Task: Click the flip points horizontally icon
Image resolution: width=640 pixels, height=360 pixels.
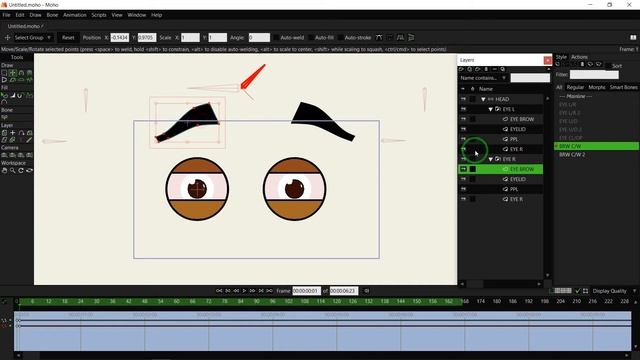Action: [x=400, y=38]
